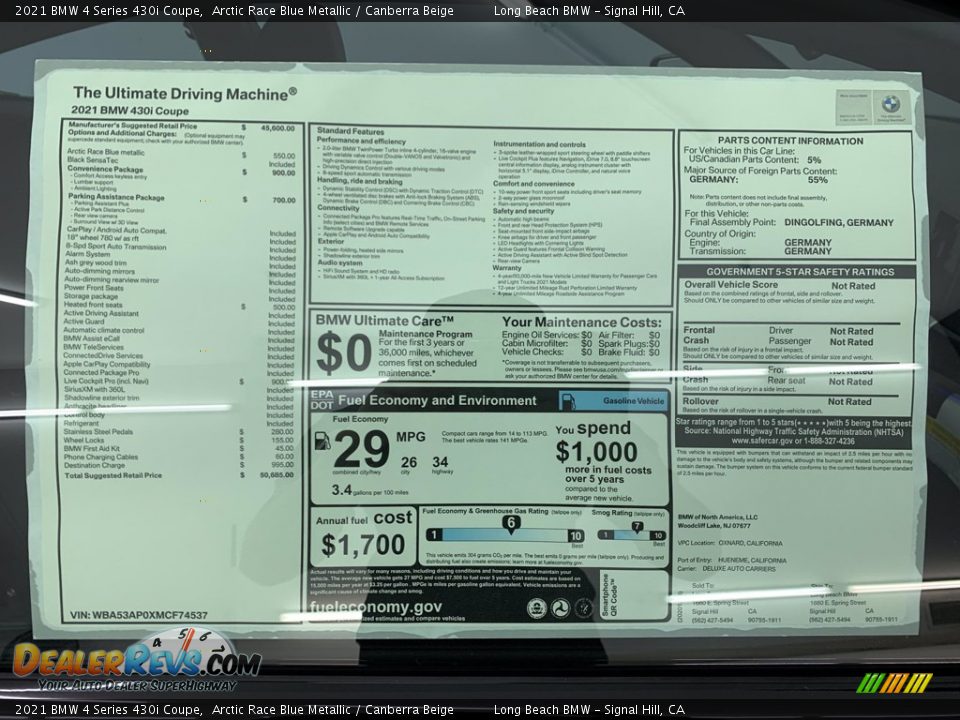Screen dimensions: 960x720
Task: Click "Carrier: DELUXE AUTO CARRIERS" line
Action: pyautogui.click(x=727, y=569)
